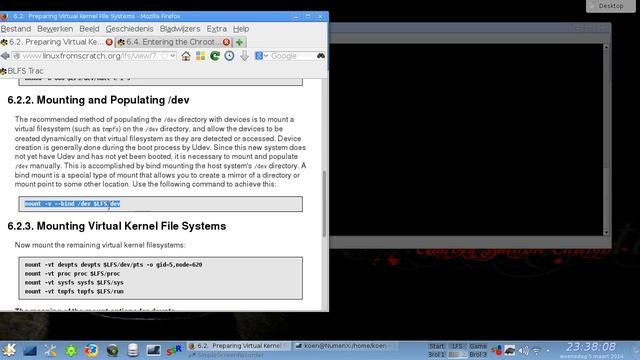Open the Bestand menu
The width and height of the screenshot is (640, 360).
16,29
